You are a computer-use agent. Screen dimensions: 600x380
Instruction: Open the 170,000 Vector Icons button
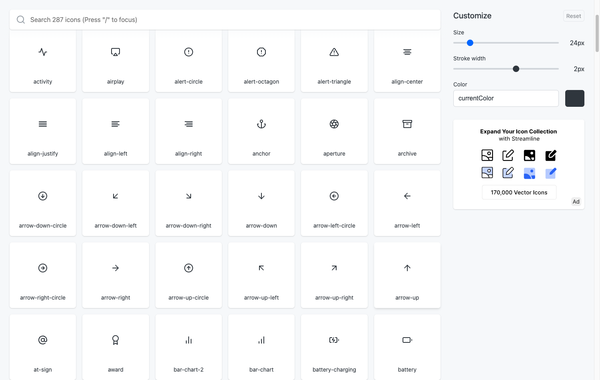coord(519,192)
